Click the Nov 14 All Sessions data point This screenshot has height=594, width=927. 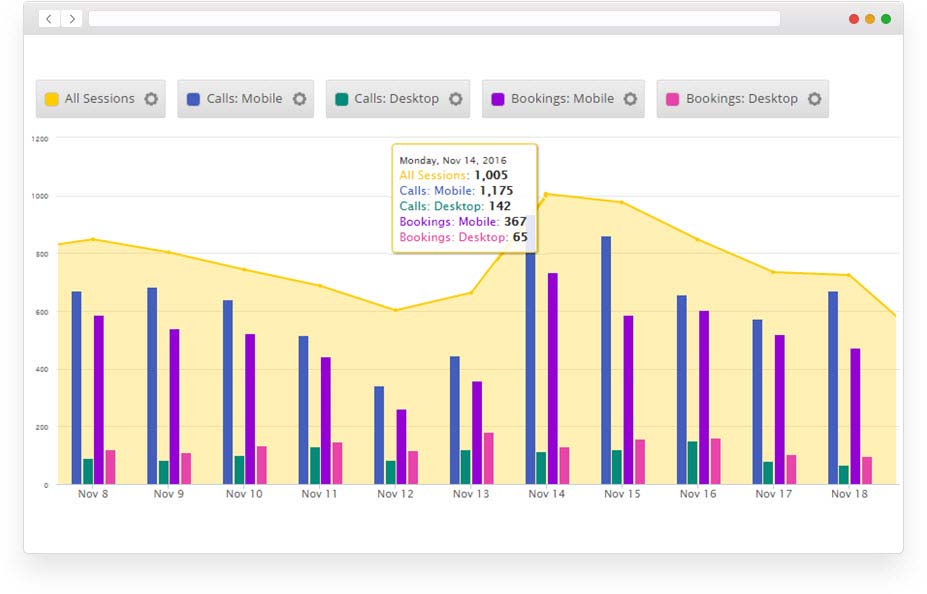click(546, 194)
